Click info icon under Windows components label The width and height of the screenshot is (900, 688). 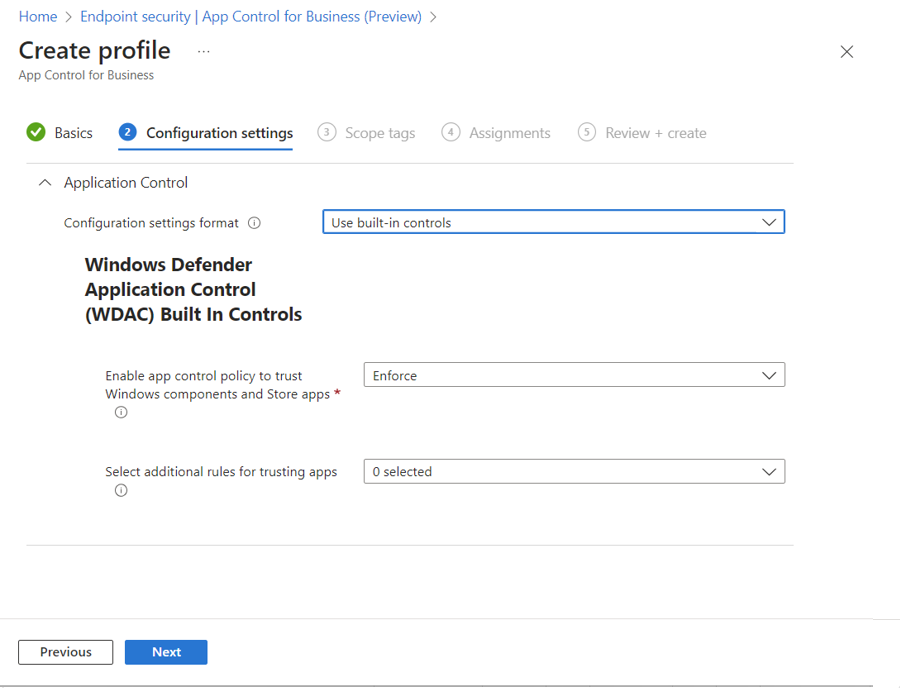pos(121,412)
